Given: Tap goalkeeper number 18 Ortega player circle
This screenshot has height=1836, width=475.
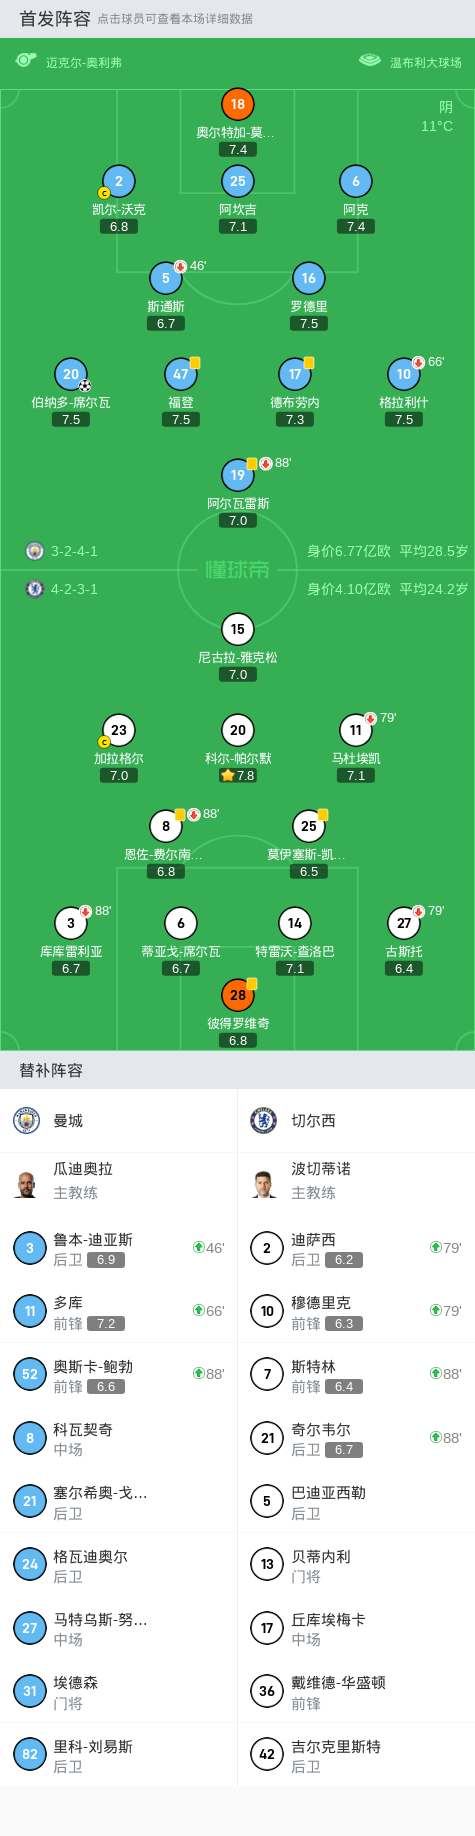Looking at the screenshot, I should (x=237, y=104).
